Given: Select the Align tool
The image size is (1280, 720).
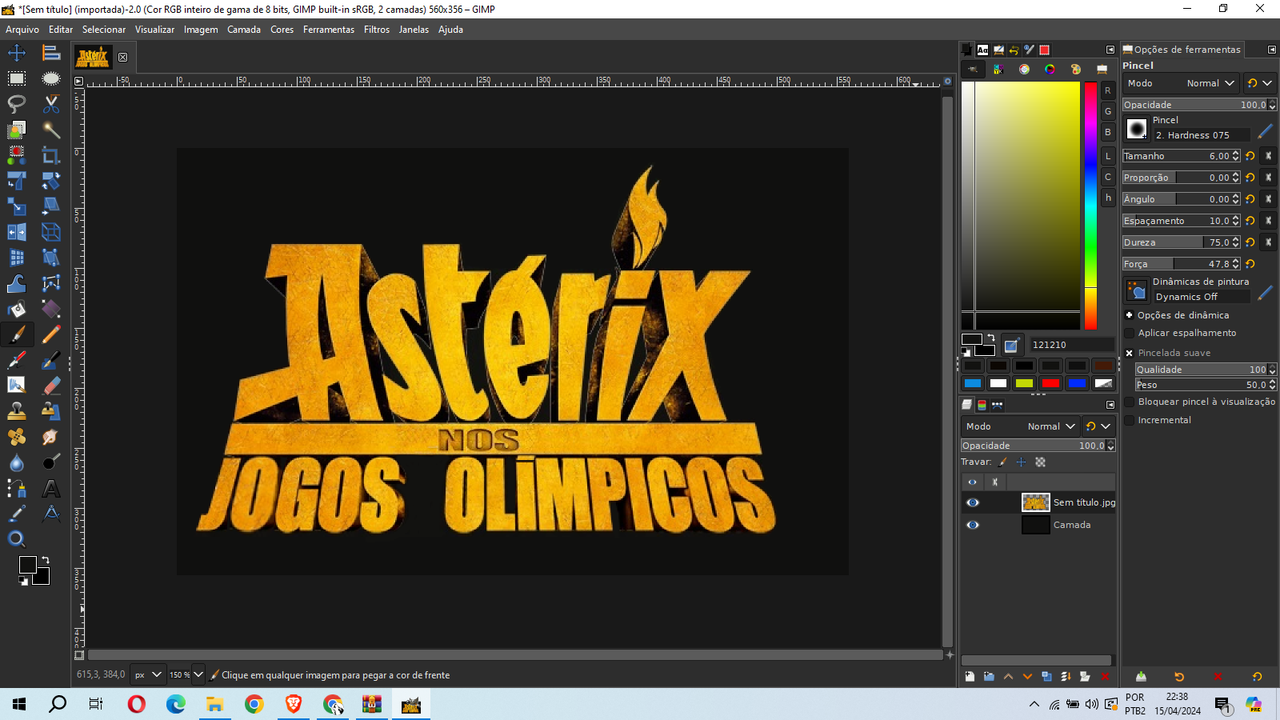Looking at the screenshot, I should click(51, 52).
